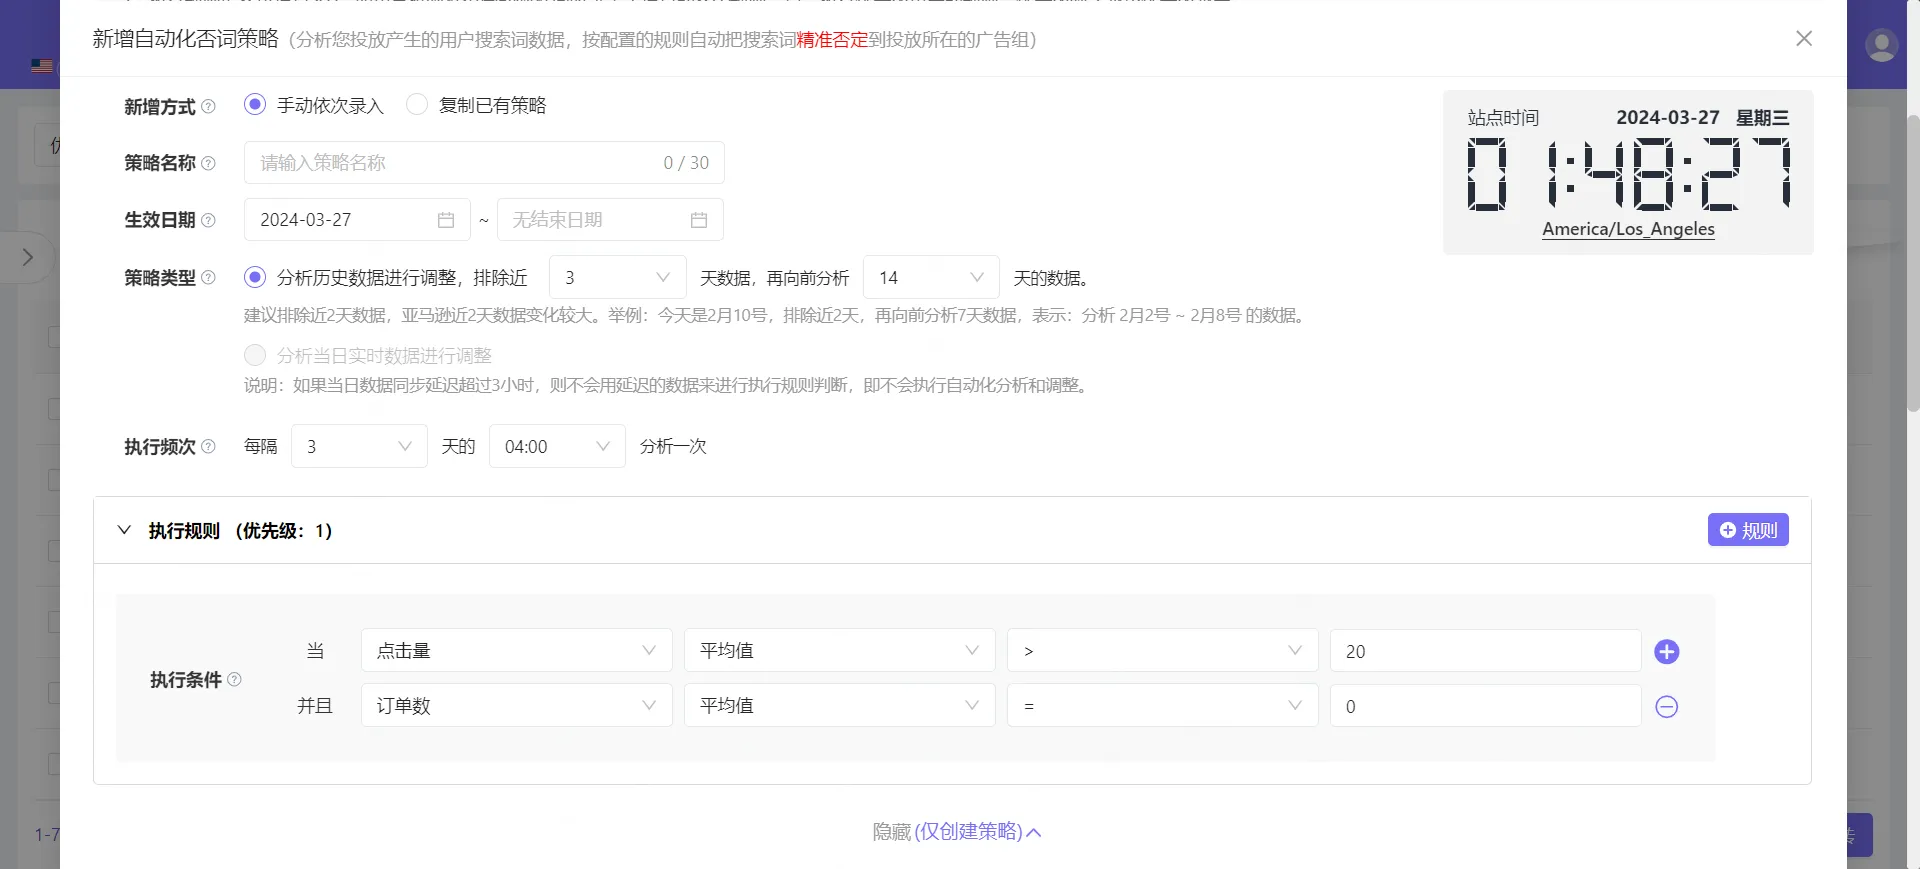Open the exclude recent days dropdown showing 3

click(x=617, y=278)
